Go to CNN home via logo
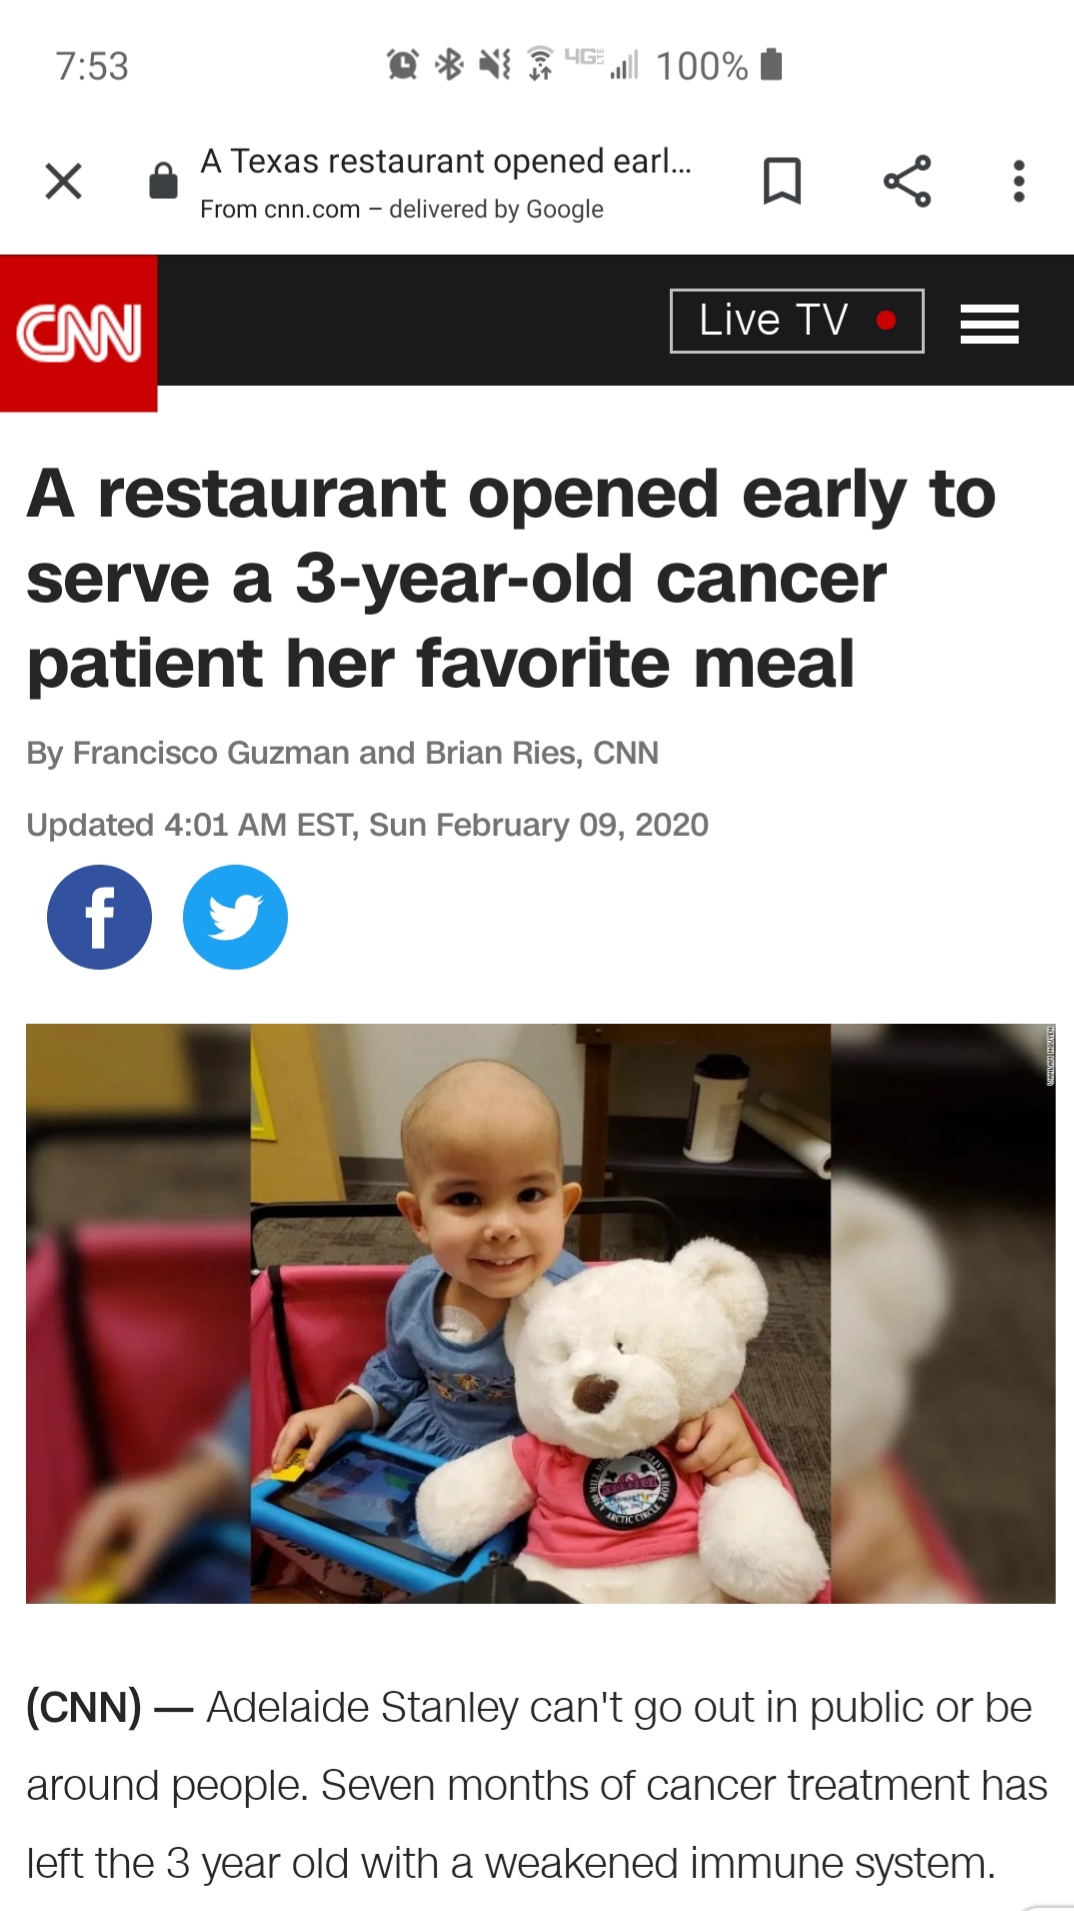1074x1911 pixels. 78,333
